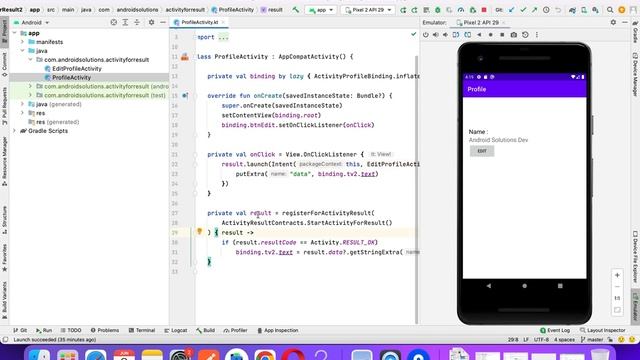This screenshot has width=640, height=360.
Task: Open the Profiler tool window
Action: pos(236,330)
